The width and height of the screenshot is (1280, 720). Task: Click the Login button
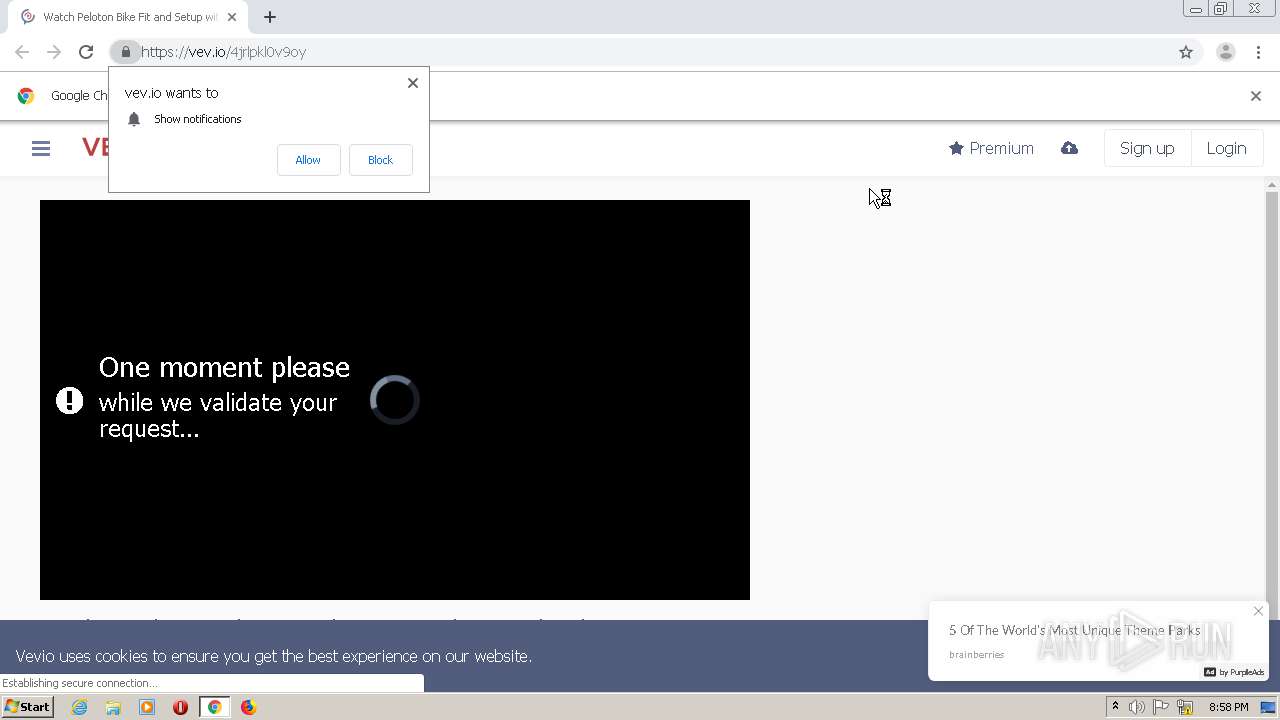1226,148
